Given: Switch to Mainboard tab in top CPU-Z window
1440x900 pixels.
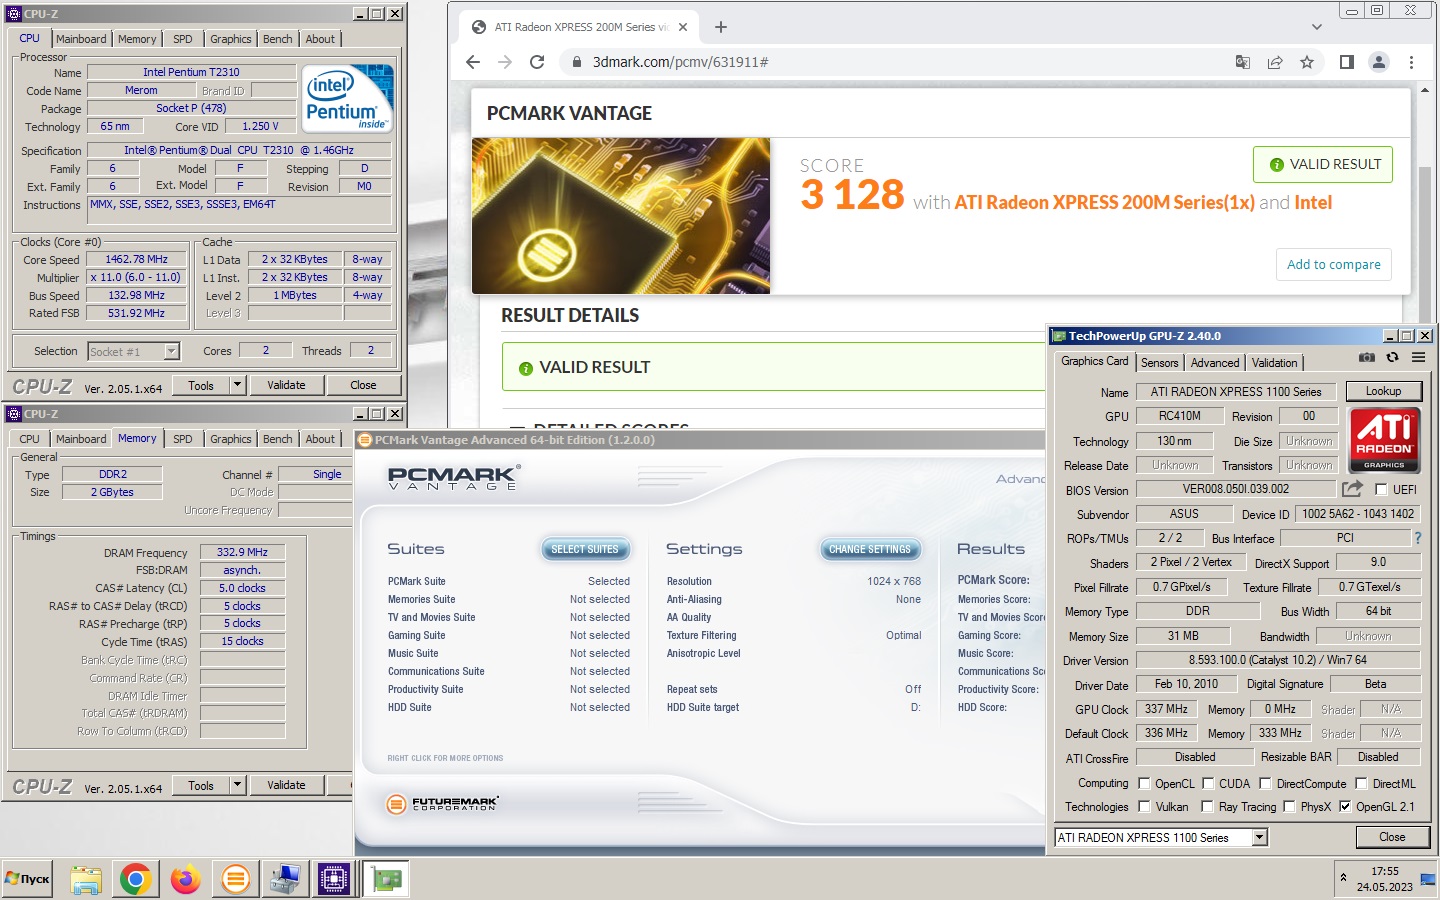Looking at the screenshot, I should (x=81, y=39).
